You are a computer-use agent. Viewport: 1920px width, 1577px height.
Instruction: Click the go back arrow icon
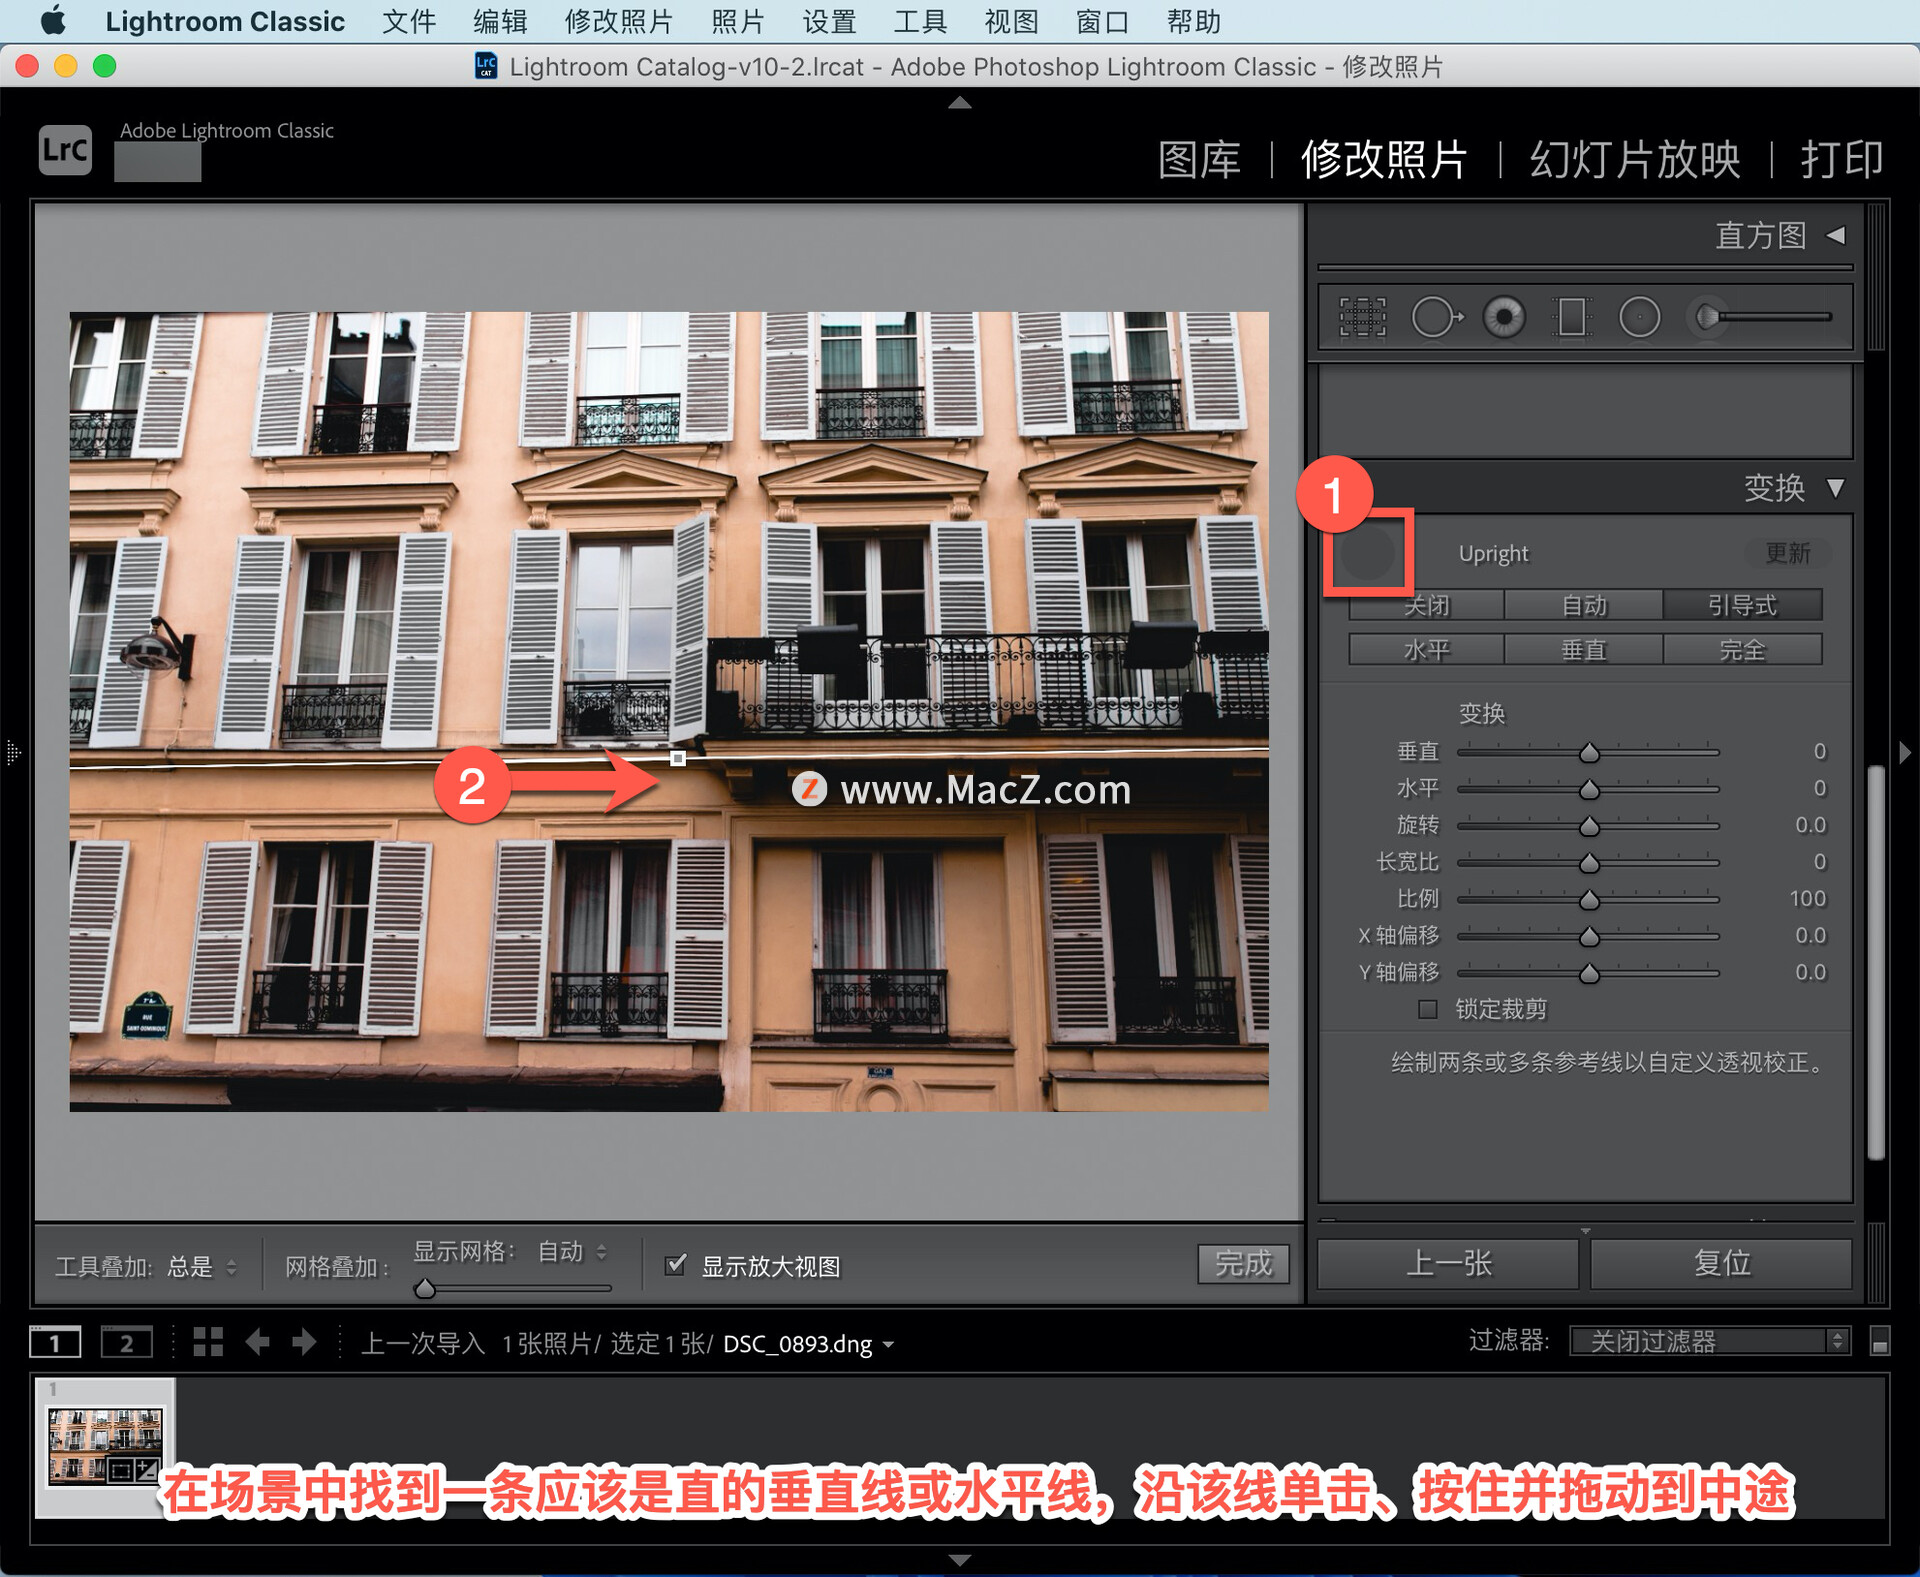(x=258, y=1342)
